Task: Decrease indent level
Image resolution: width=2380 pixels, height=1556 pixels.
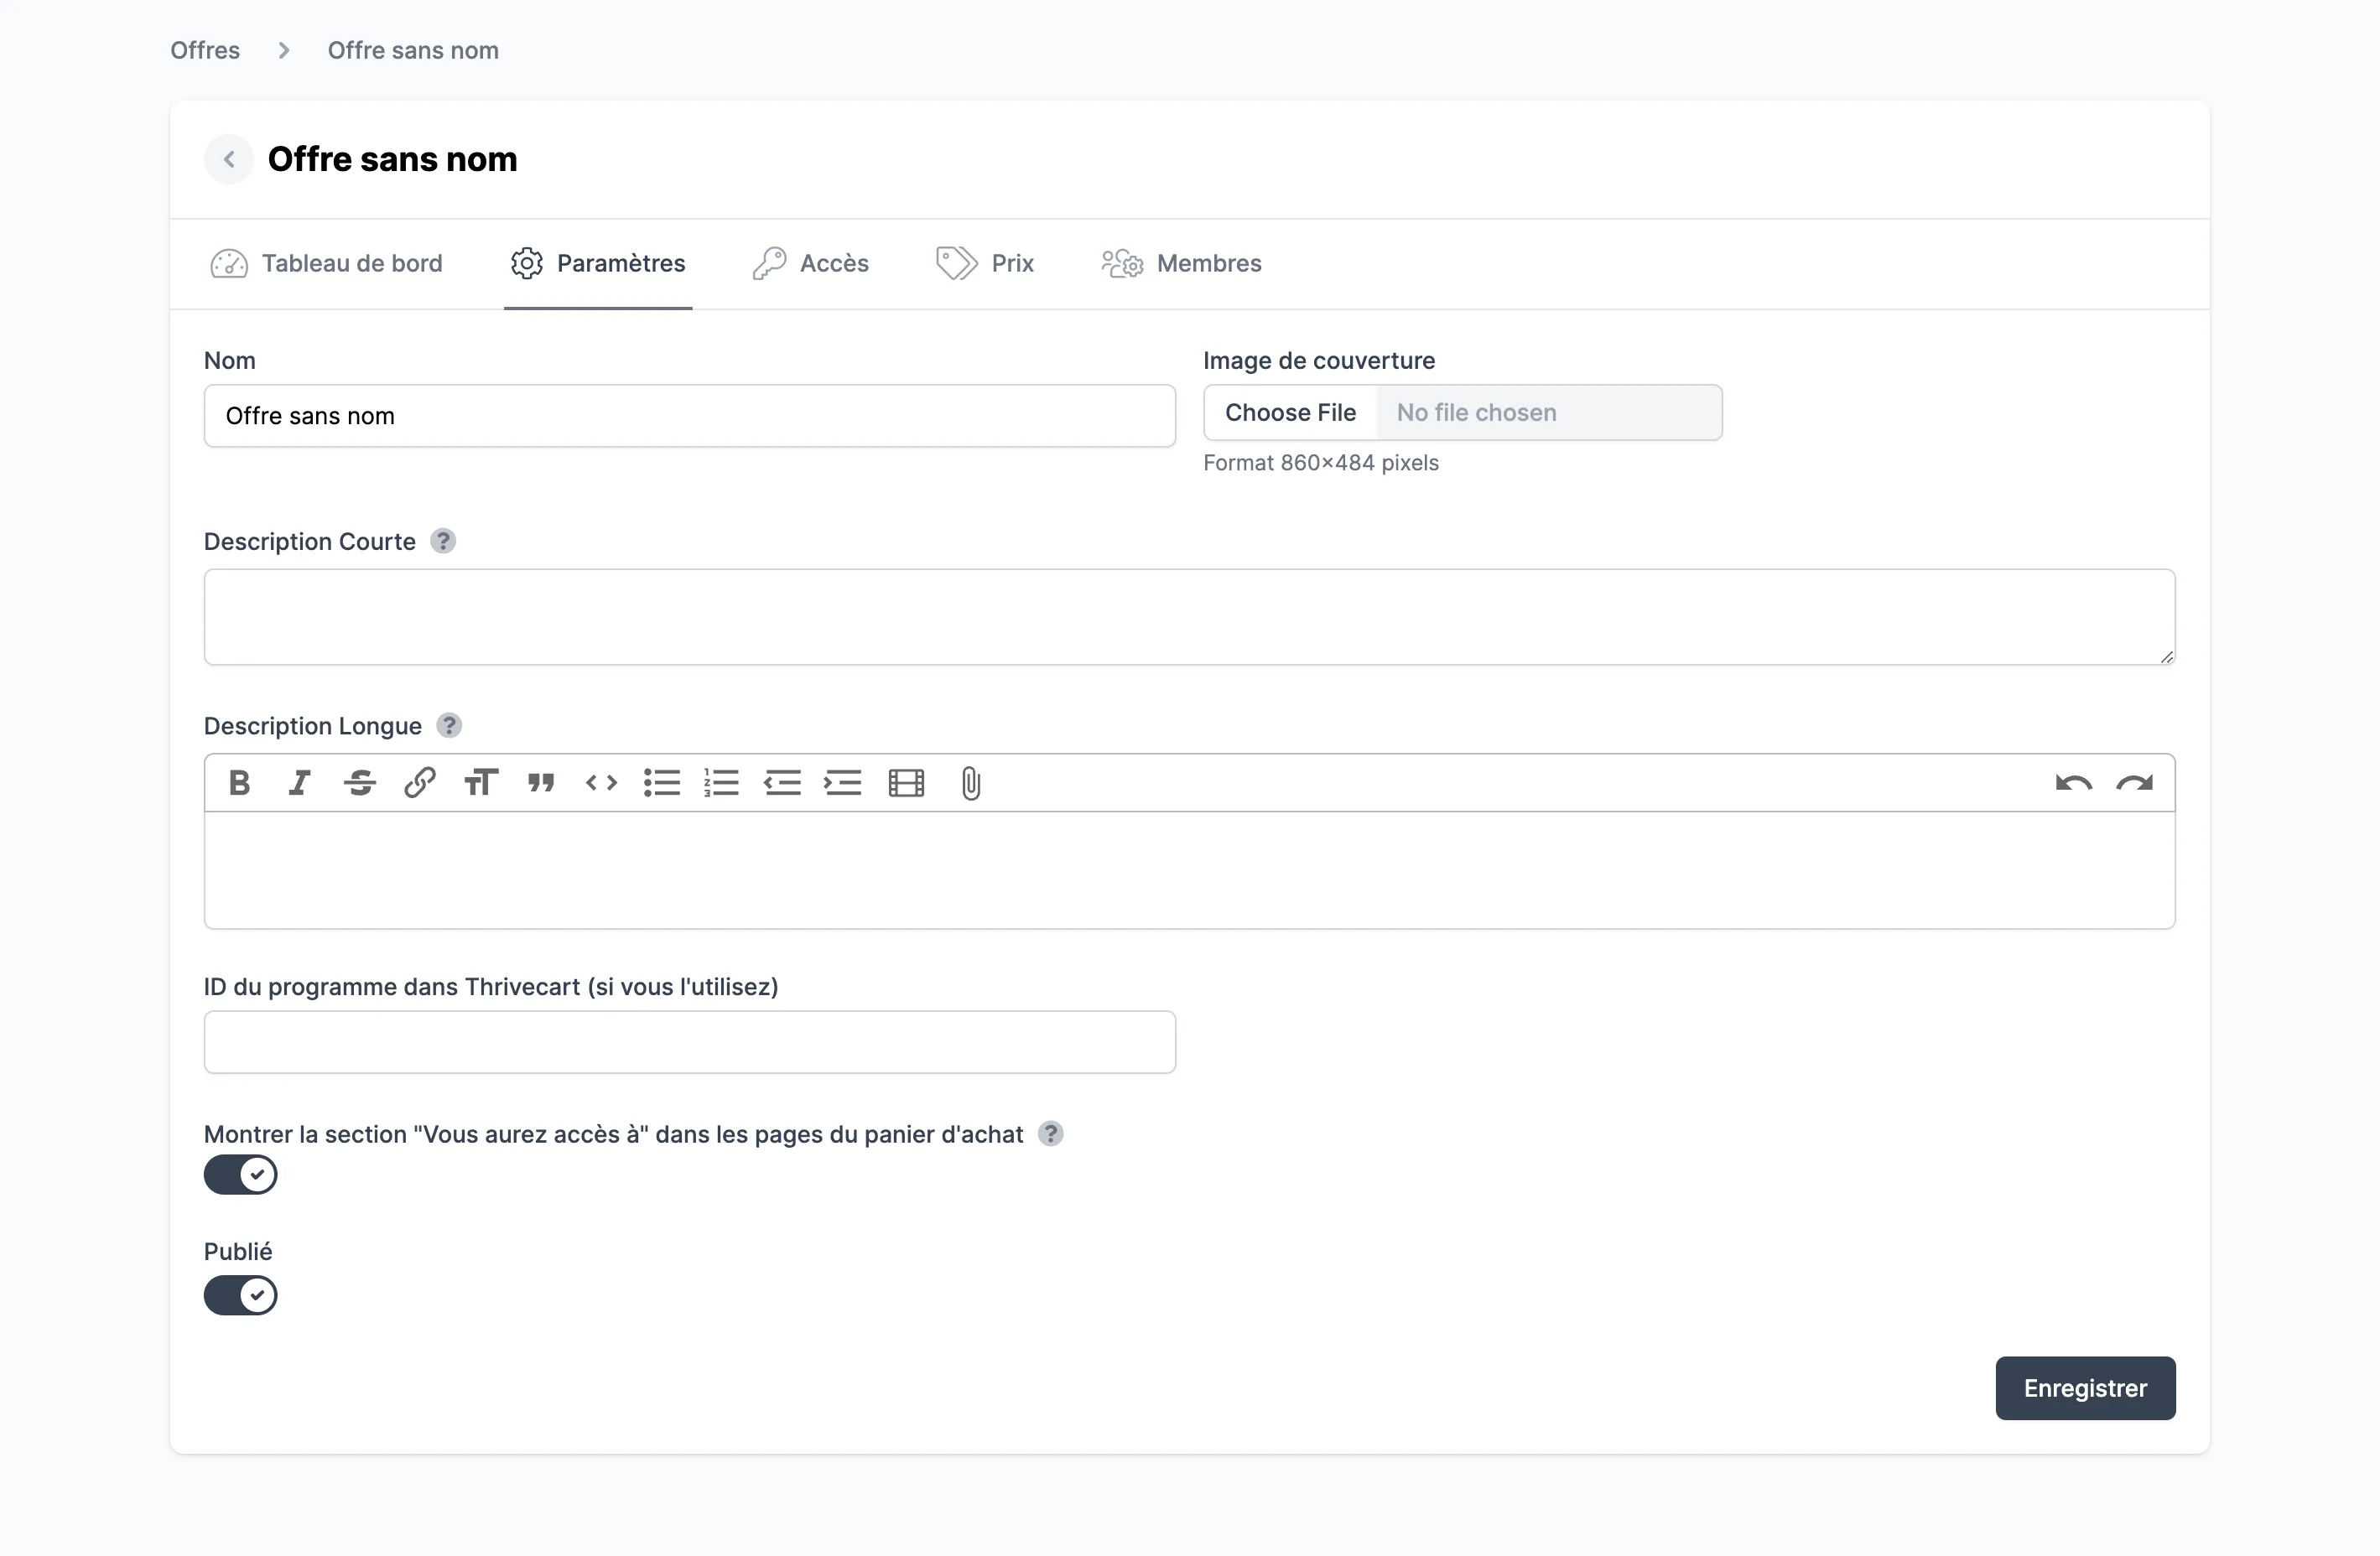Action: (x=783, y=783)
